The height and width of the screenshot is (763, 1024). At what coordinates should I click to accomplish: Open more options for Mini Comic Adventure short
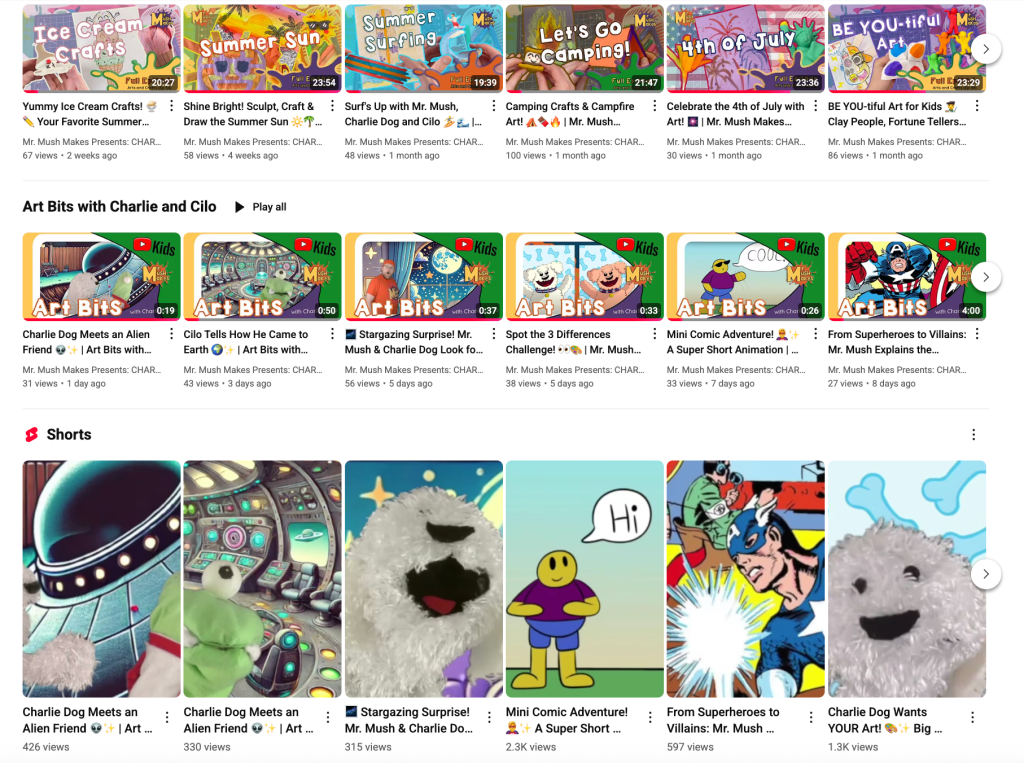coord(650,717)
